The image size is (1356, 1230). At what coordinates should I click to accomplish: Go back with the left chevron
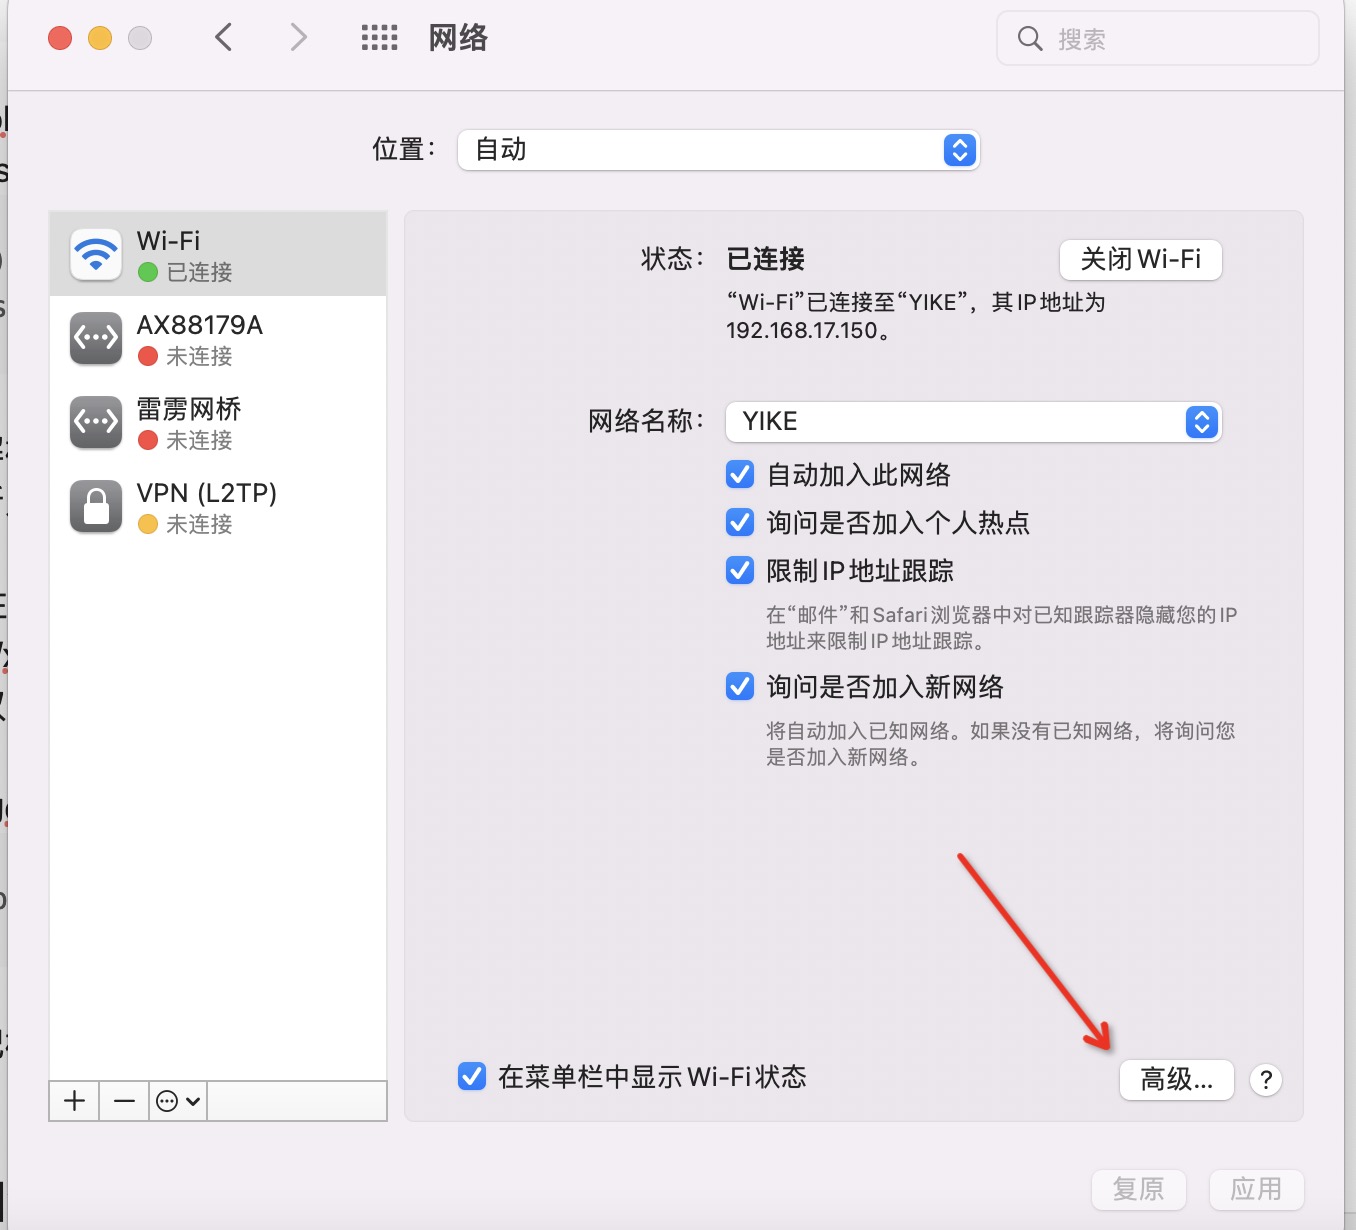pyautogui.click(x=224, y=38)
